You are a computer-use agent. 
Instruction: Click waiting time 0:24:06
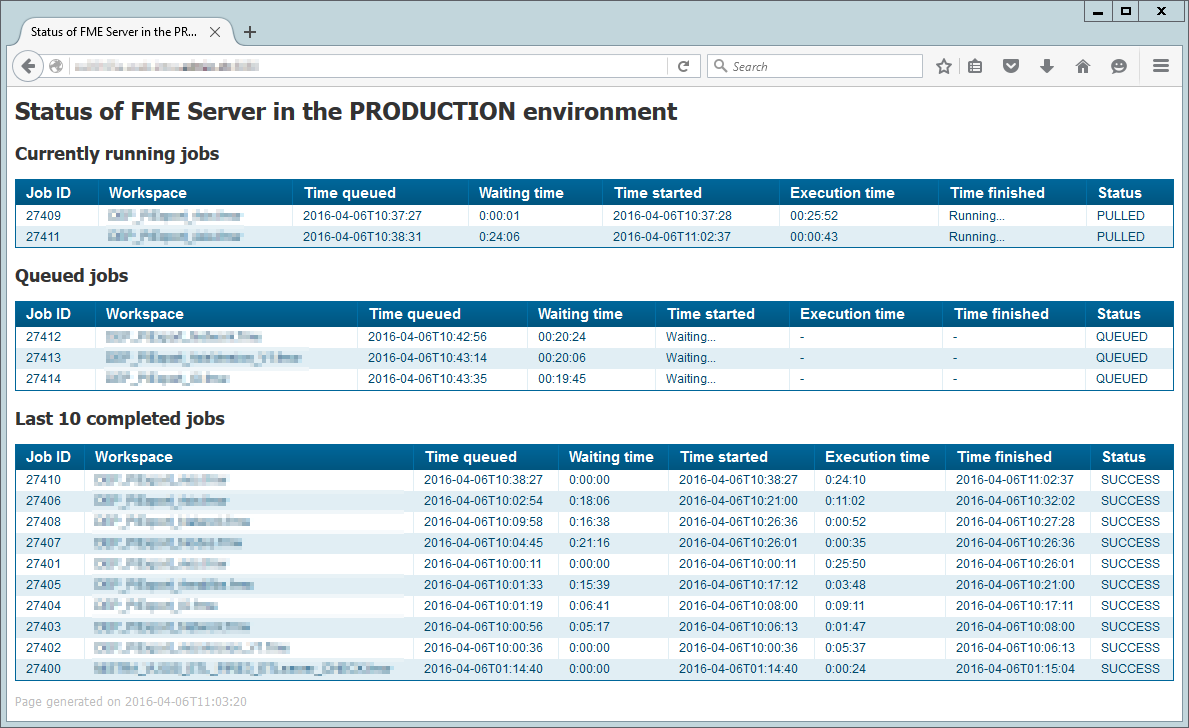[x=499, y=237]
